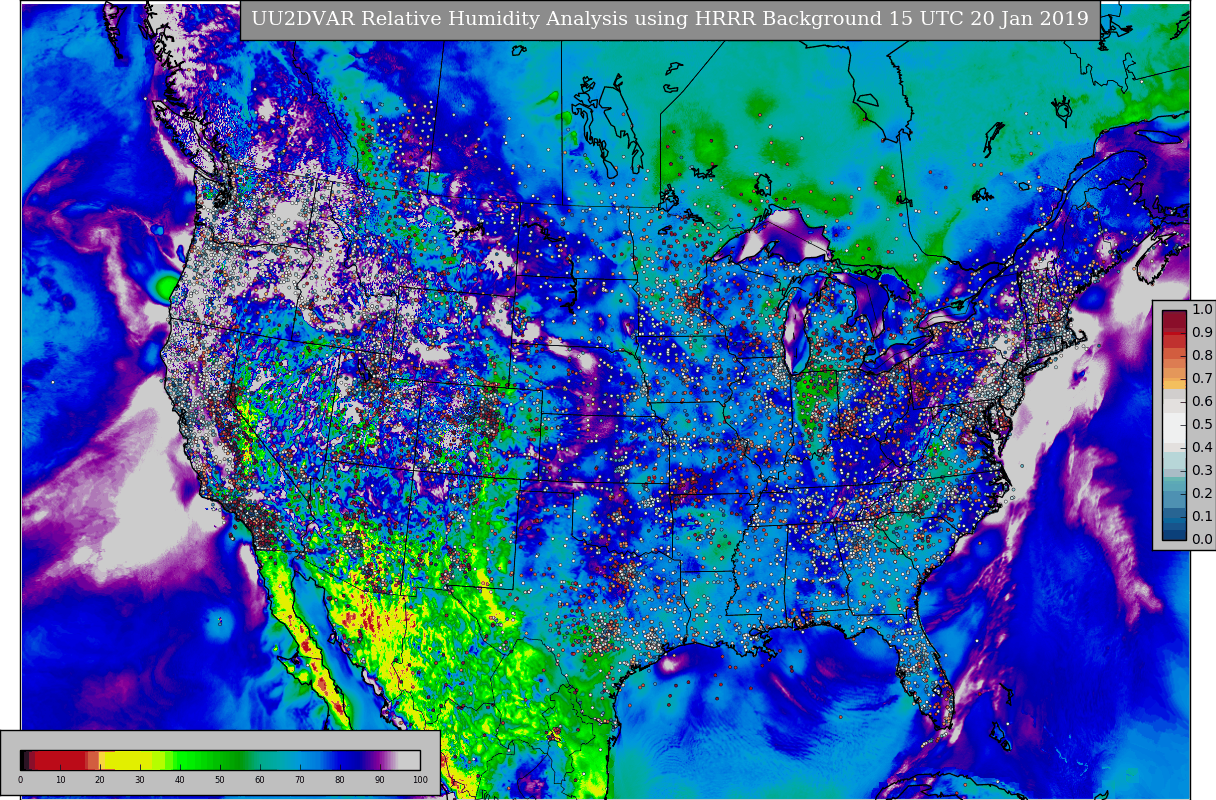This screenshot has width=1216, height=800.
Task: Click the 0.4 label on right colorbar
Action: tap(1202, 448)
